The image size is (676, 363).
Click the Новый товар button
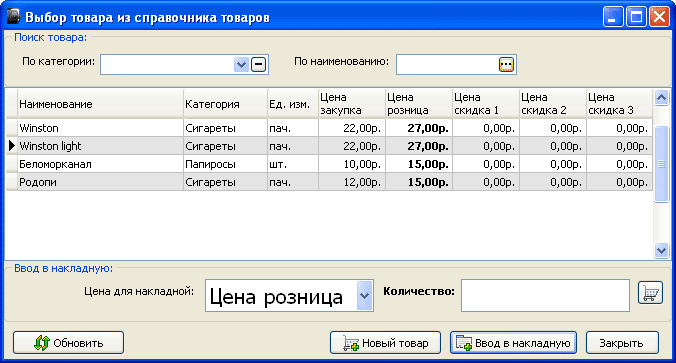coord(385,343)
